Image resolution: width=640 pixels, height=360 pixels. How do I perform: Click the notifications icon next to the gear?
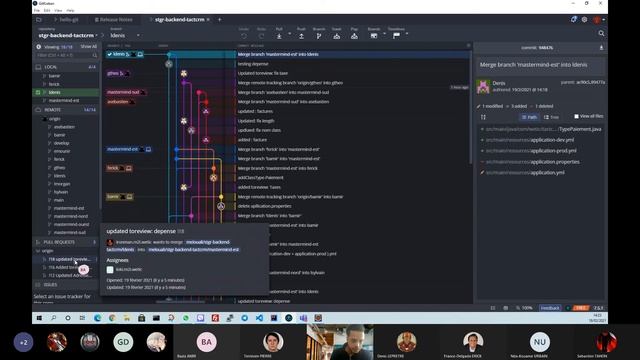tap(574, 19)
